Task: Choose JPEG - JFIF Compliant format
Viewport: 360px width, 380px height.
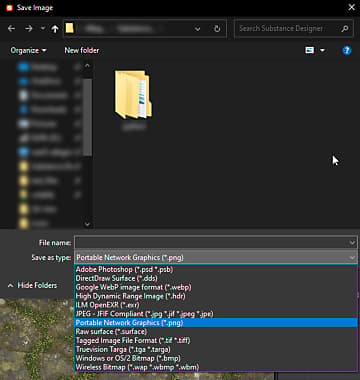Action: [x=216, y=314]
